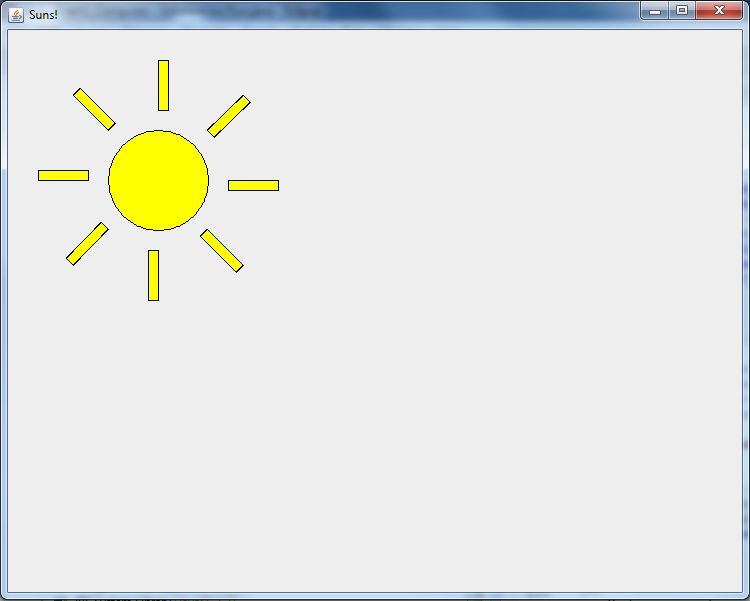Maximize the Suns! window

point(682,11)
